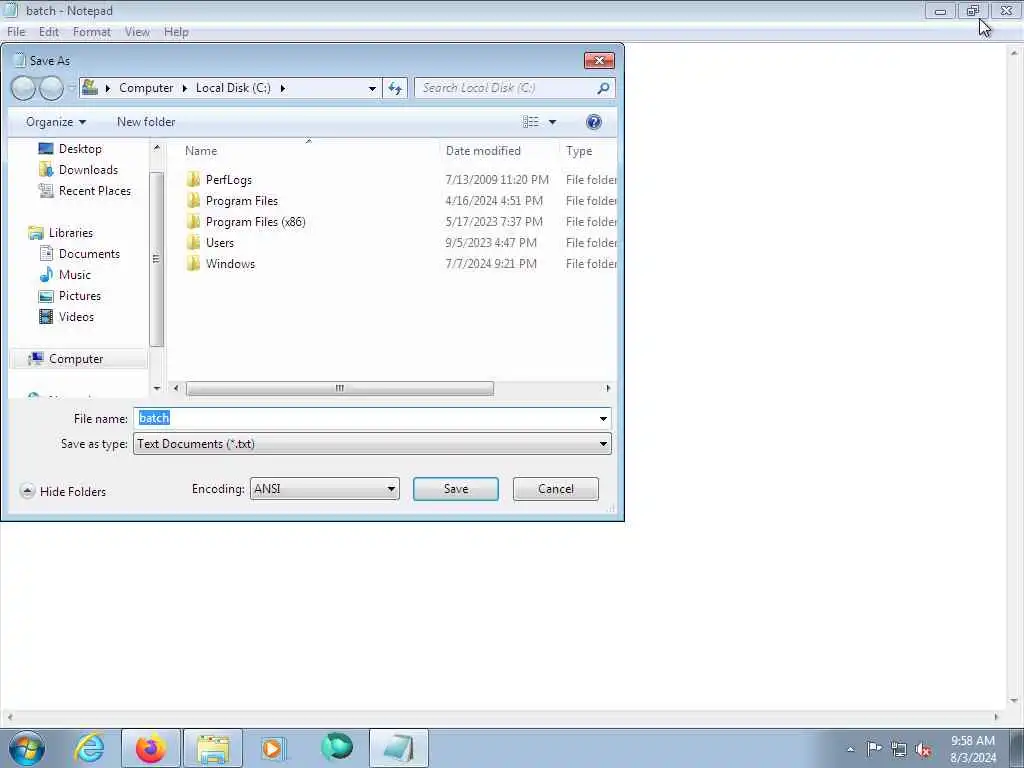Viewport: 1024px width, 768px height.
Task: Open the View menu in Notepad
Action: click(137, 31)
